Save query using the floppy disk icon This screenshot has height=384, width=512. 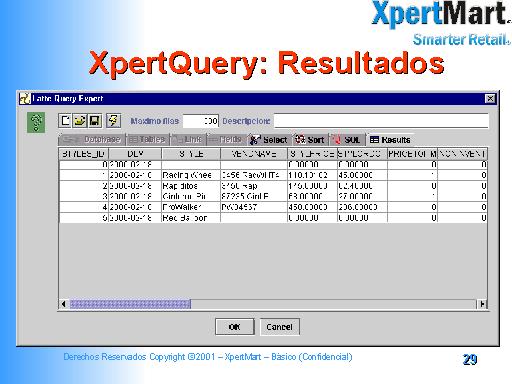click(x=95, y=121)
